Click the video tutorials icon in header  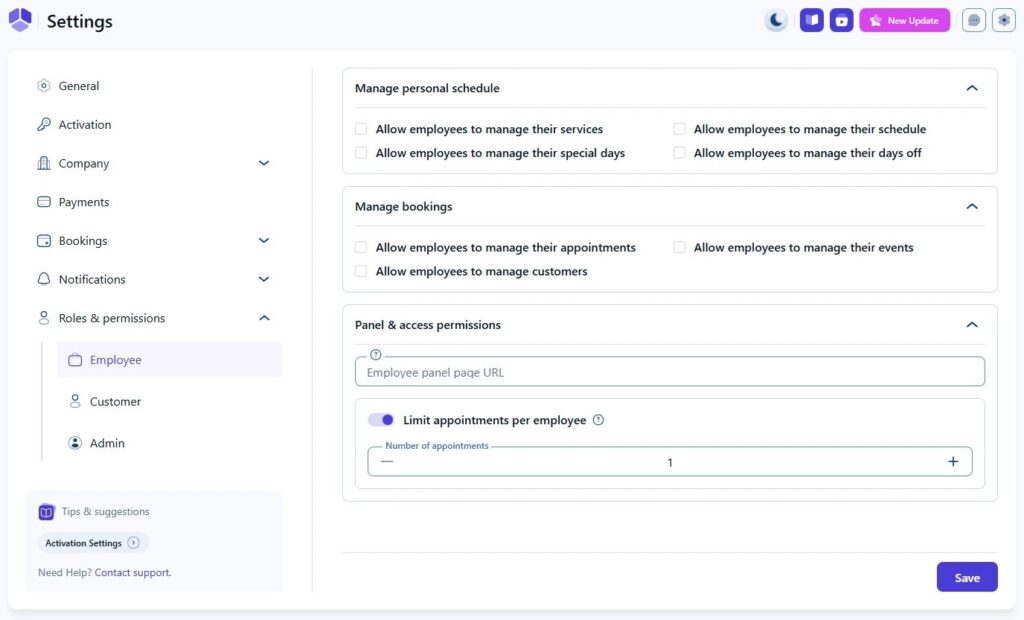pyautogui.click(x=842, y=20)
